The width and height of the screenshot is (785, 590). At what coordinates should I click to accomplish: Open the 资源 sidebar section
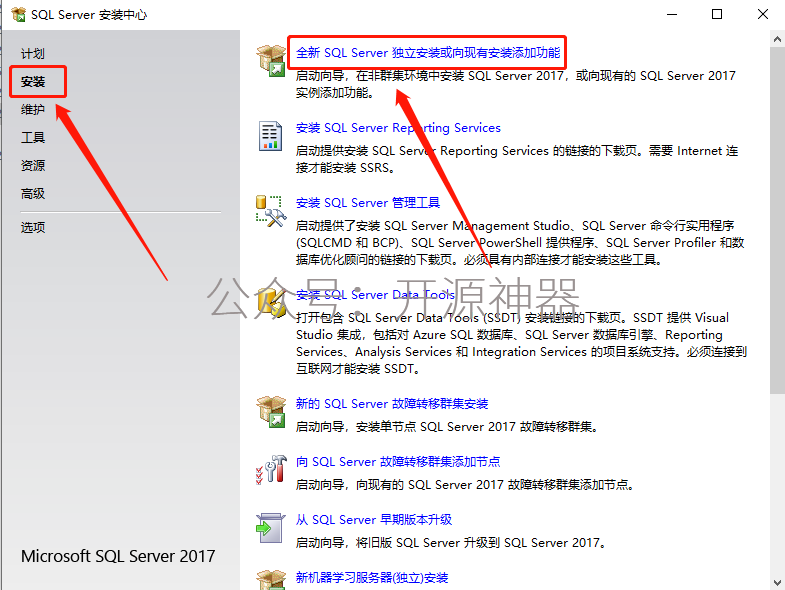tap(33, 165)
